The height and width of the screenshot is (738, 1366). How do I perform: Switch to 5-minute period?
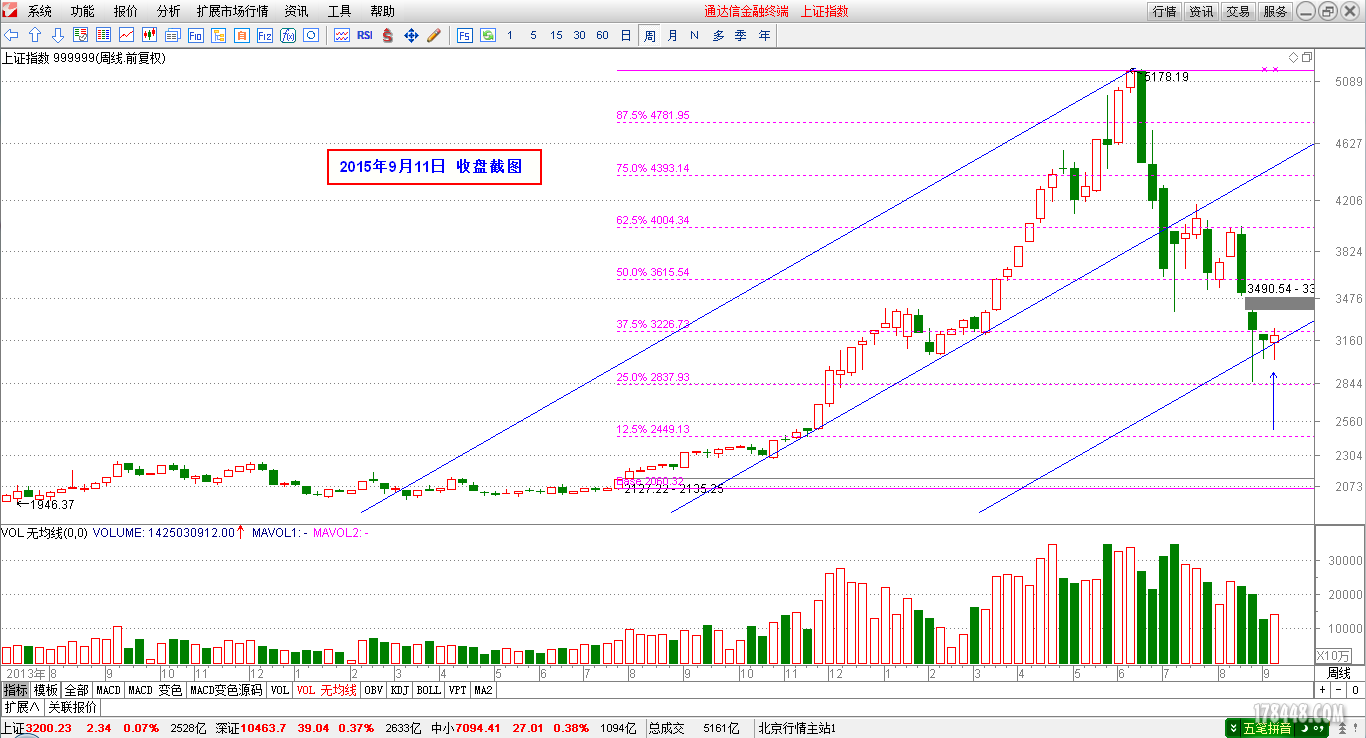(533, 35)
